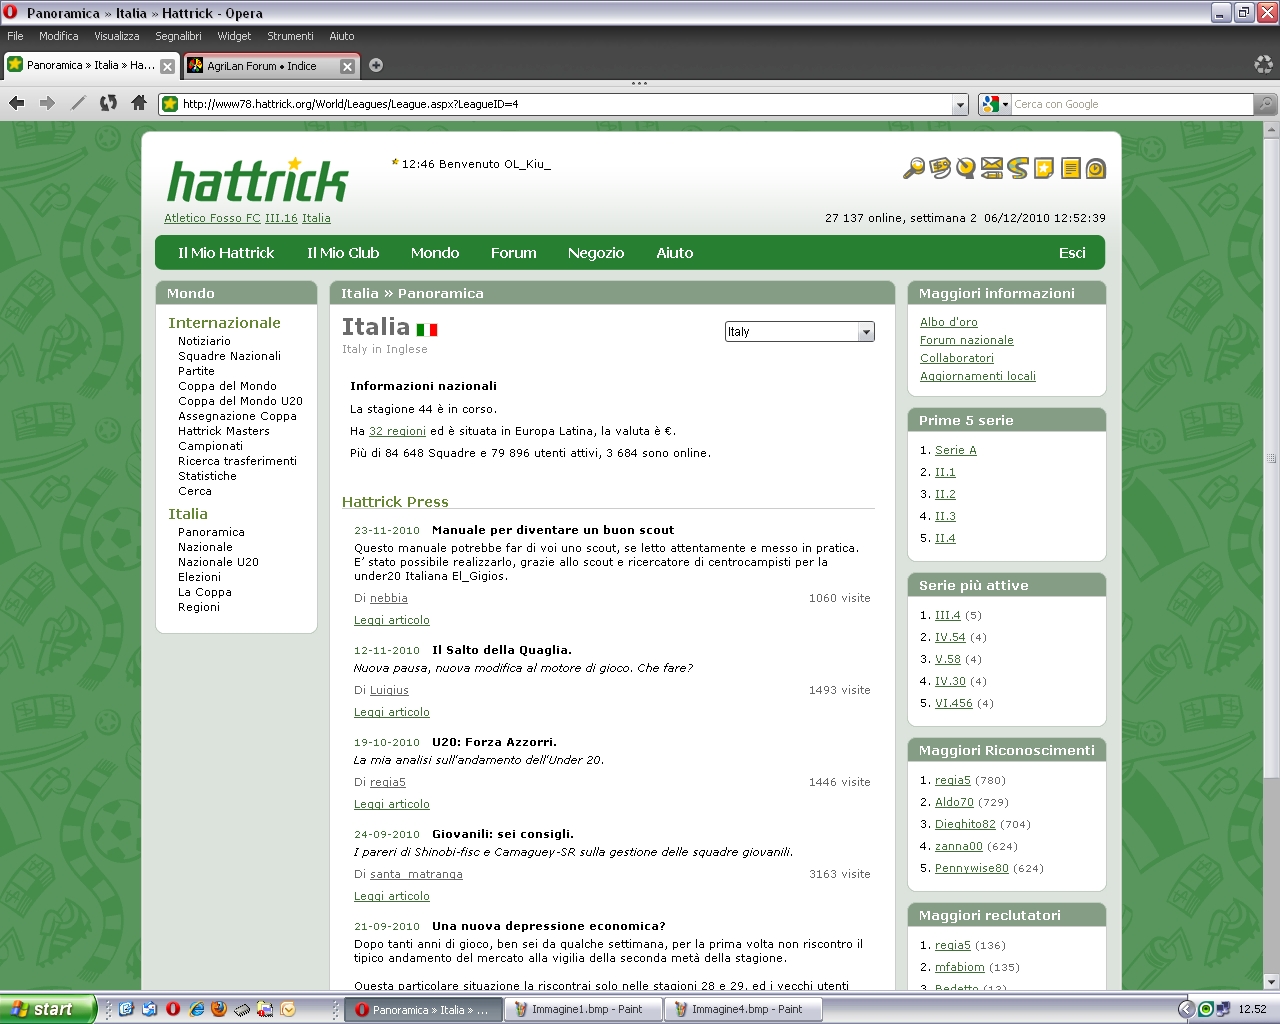Viewport: 1280px width, 1024px height.
Task: Open the Albo d'oro link
Action: (x=949, y=322)
